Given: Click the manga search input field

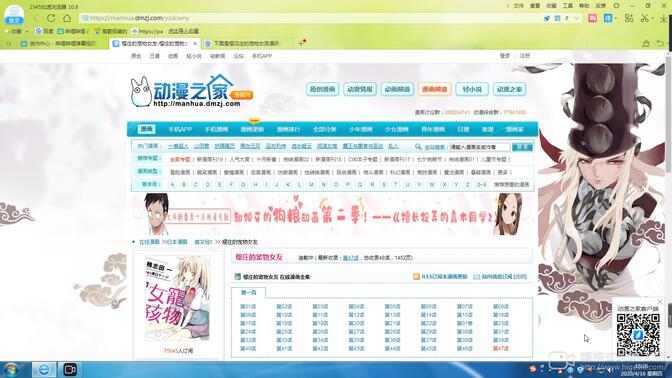Looking at the screenshot, I should click(x=480, y=147).
